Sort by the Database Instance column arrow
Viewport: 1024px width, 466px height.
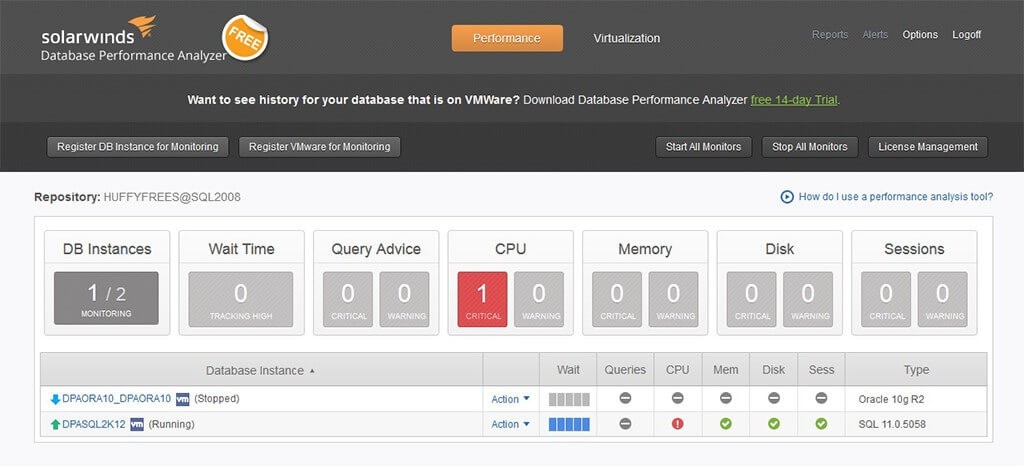pos(312,371)
